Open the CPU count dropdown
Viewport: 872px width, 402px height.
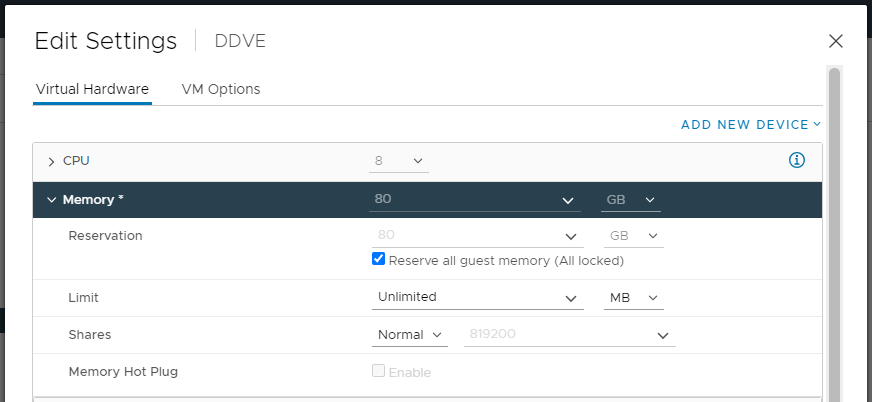[x=399, y=160]
